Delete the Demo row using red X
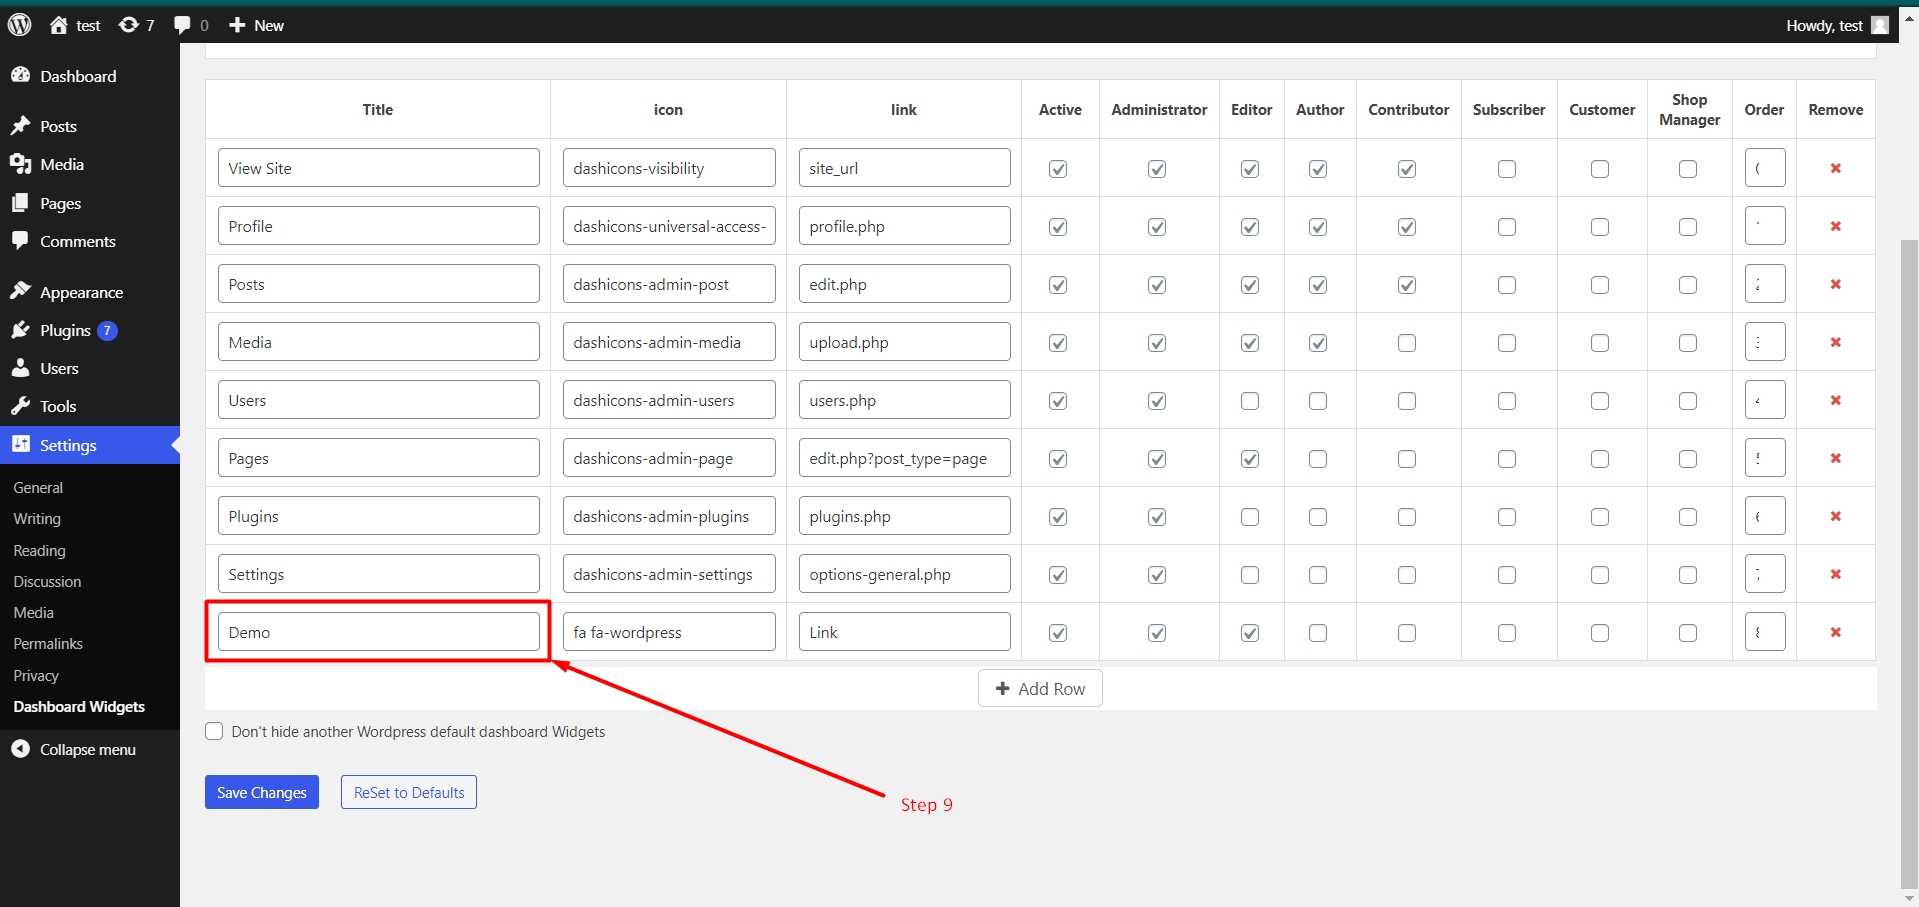Image resolution: width=1919 pixels, height=907 pixels. tap(1836, 632)
